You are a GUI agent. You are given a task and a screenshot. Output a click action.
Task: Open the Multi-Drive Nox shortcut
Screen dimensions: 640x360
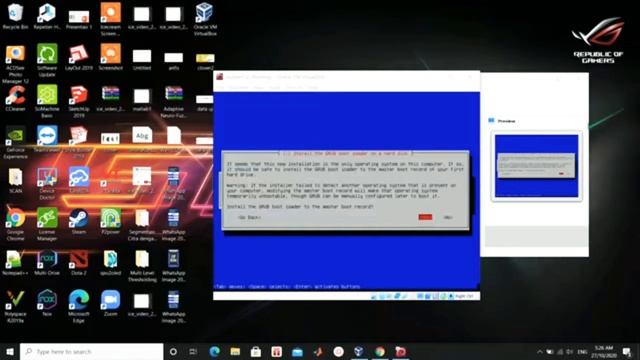[x=47, y=262]
